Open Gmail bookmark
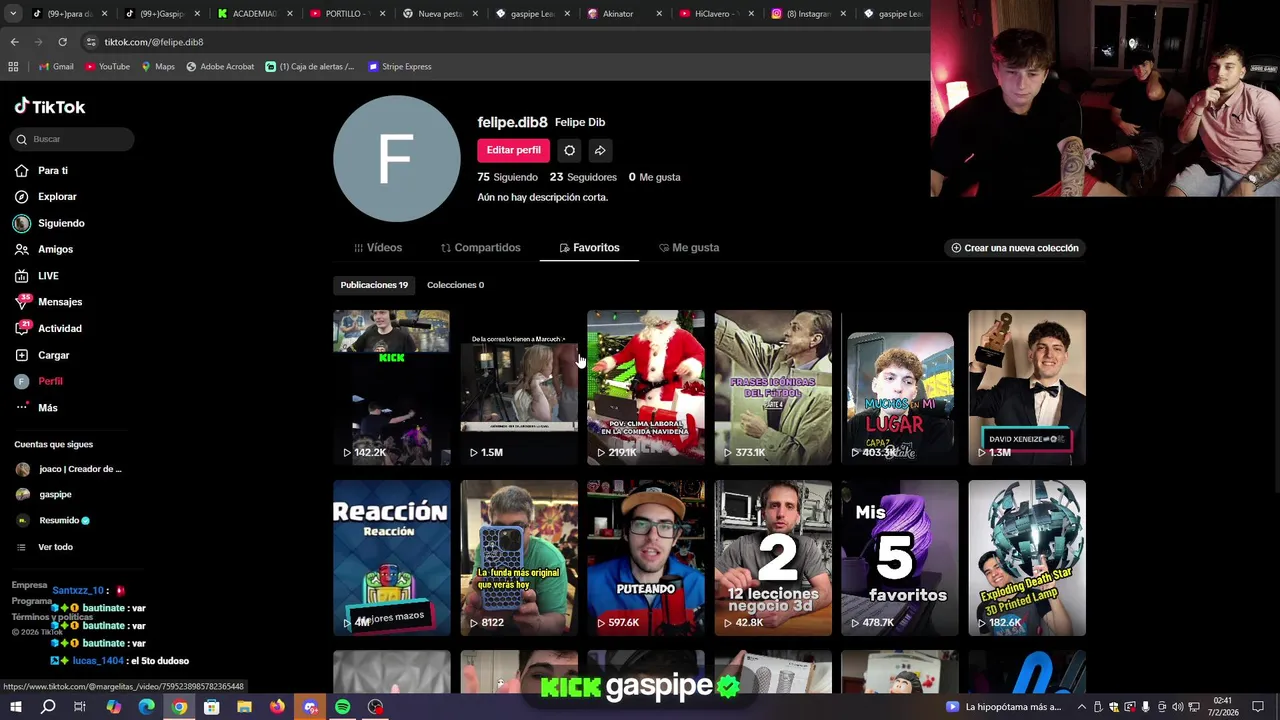Screen dimensions: 1280x720 click(x=56, y=67)
